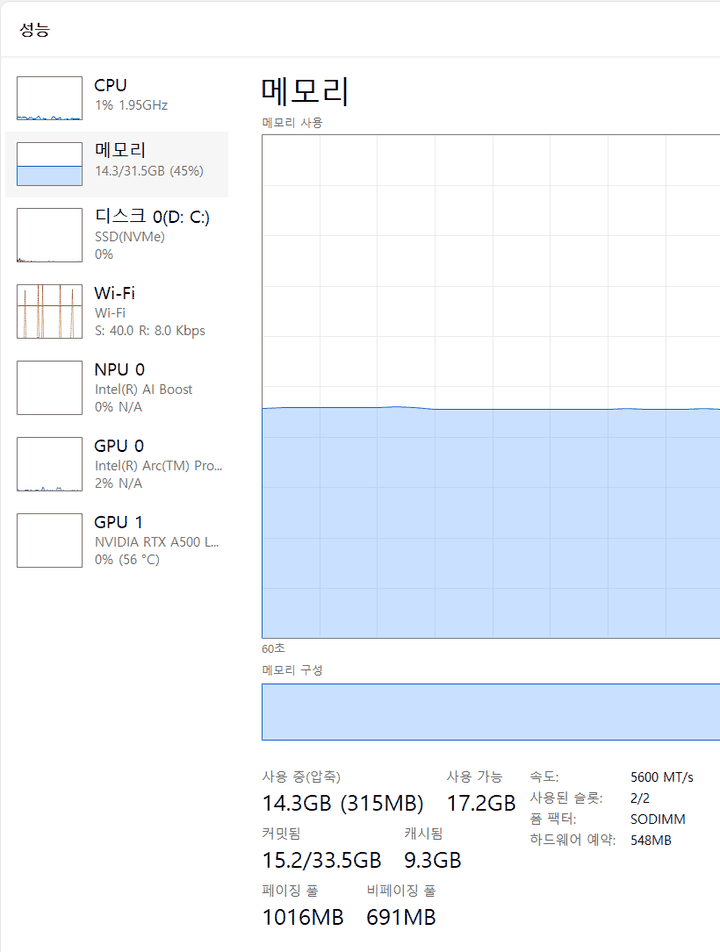
Task: Click the S: 40.0 R: 8.0 Kbps reading
Action: pos(150,331)
